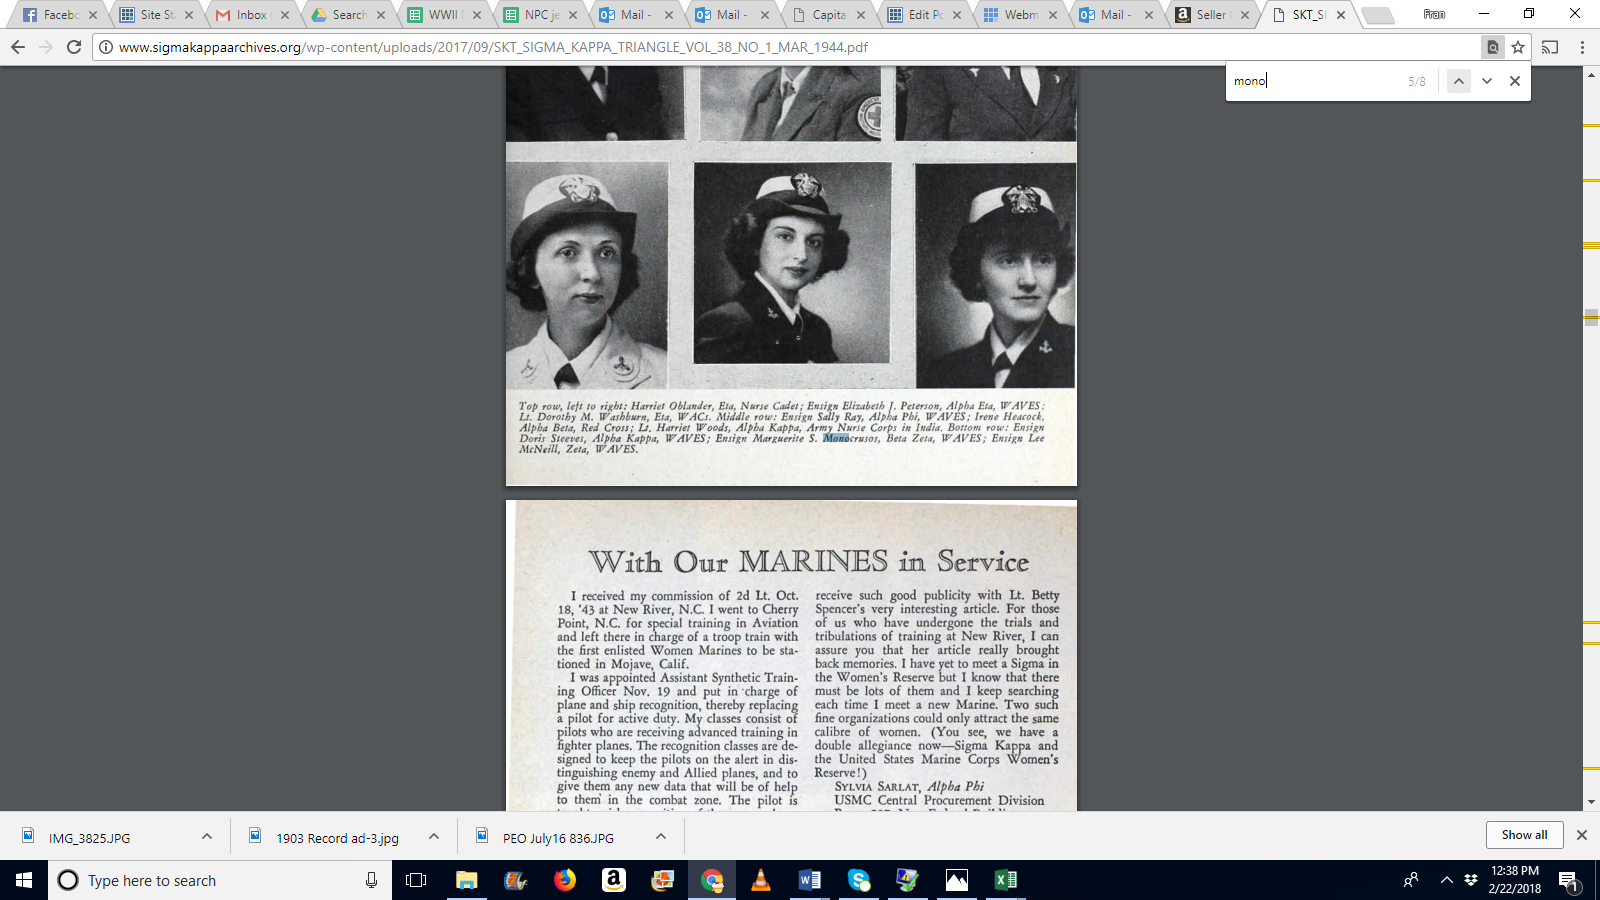Expand options for 1903 Record ad-3.jpg download

click(434, 837)
